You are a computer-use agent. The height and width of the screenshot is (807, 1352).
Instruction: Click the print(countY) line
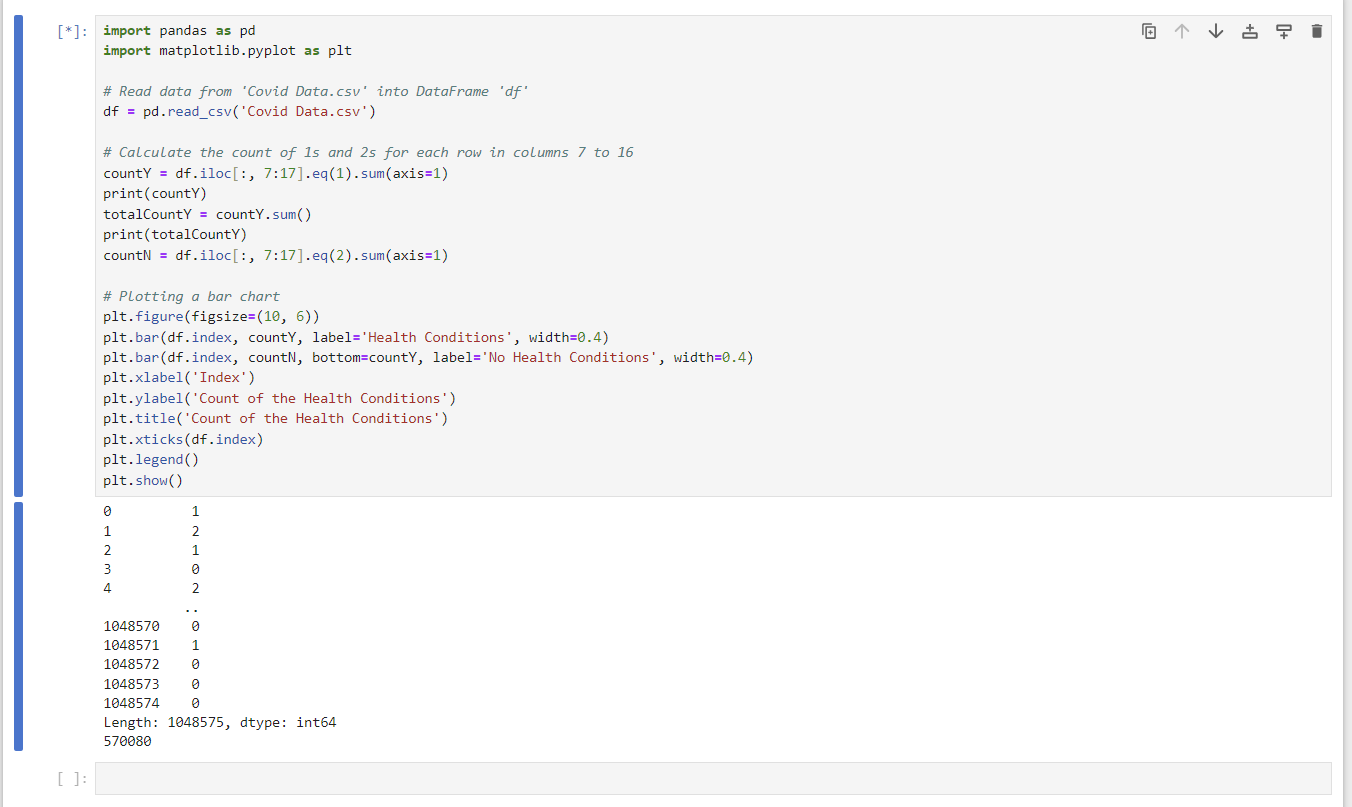[155, 193]
